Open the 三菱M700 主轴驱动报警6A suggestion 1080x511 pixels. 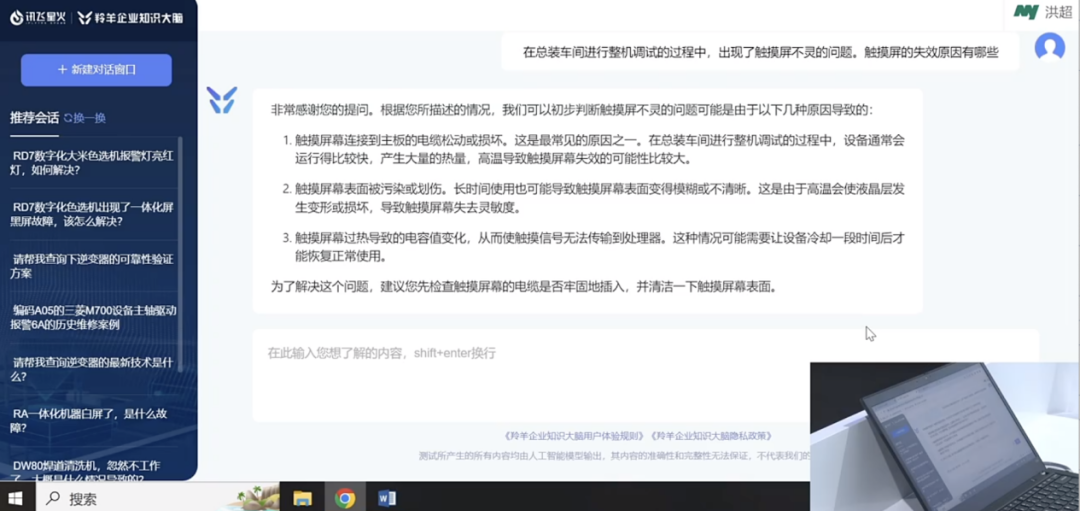[92, 317]
